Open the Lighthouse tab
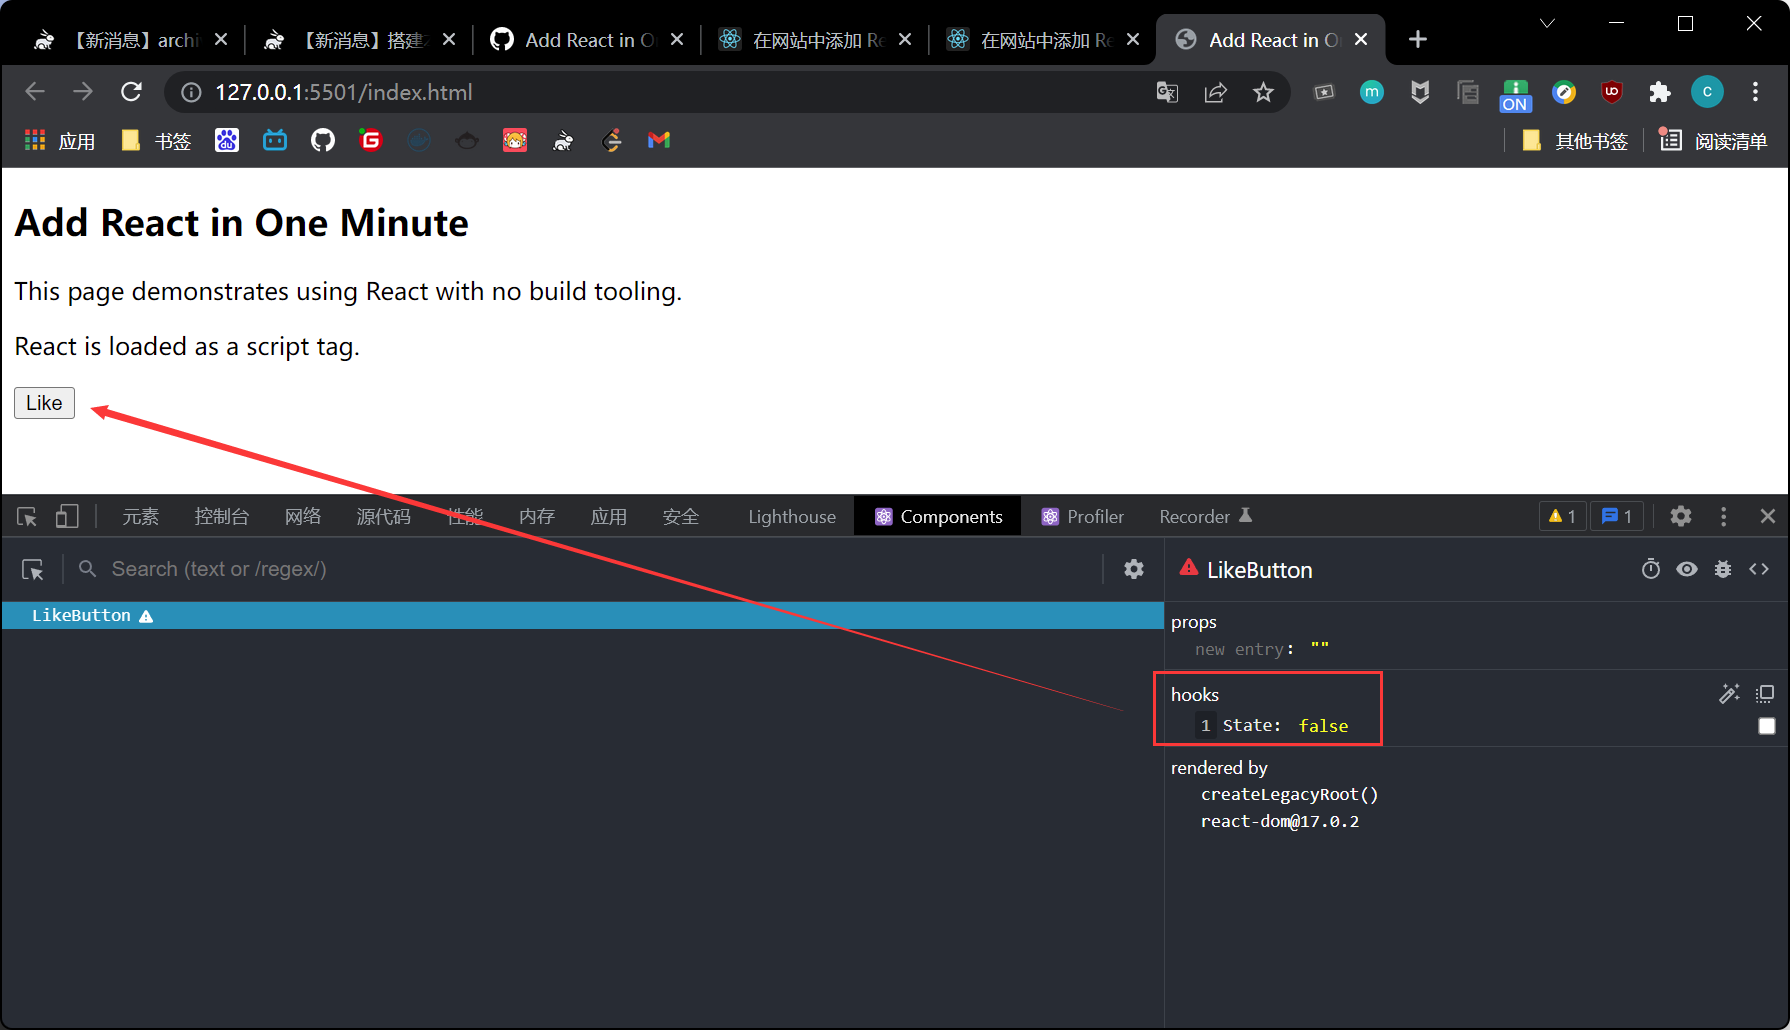The image size is (1790, 1030). click(x=791, y=516)
